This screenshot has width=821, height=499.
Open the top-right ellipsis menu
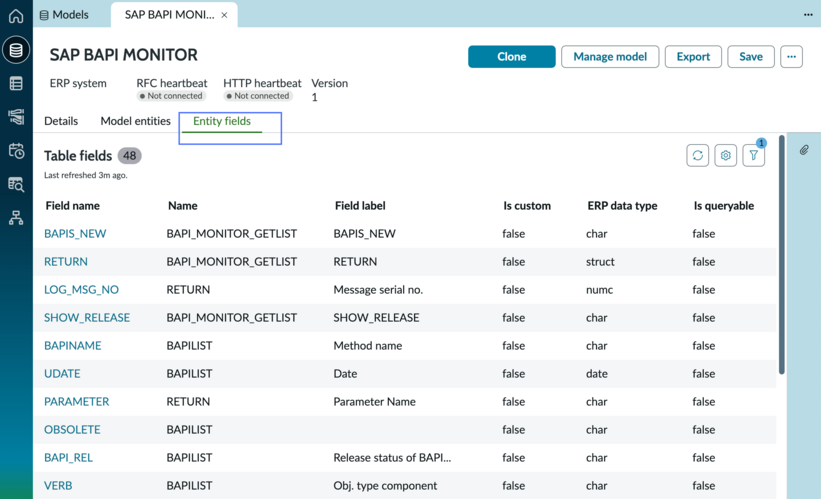[x=808, y=15]
